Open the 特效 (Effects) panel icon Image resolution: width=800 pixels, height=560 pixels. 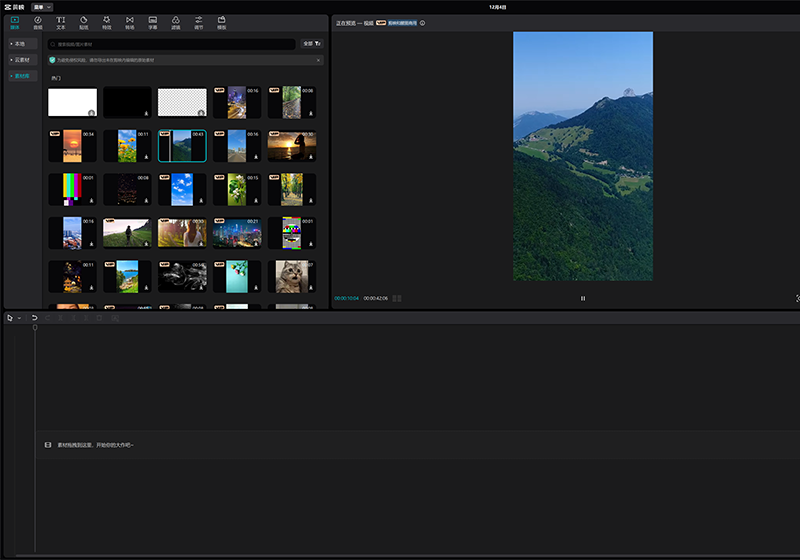pos(107,21)
